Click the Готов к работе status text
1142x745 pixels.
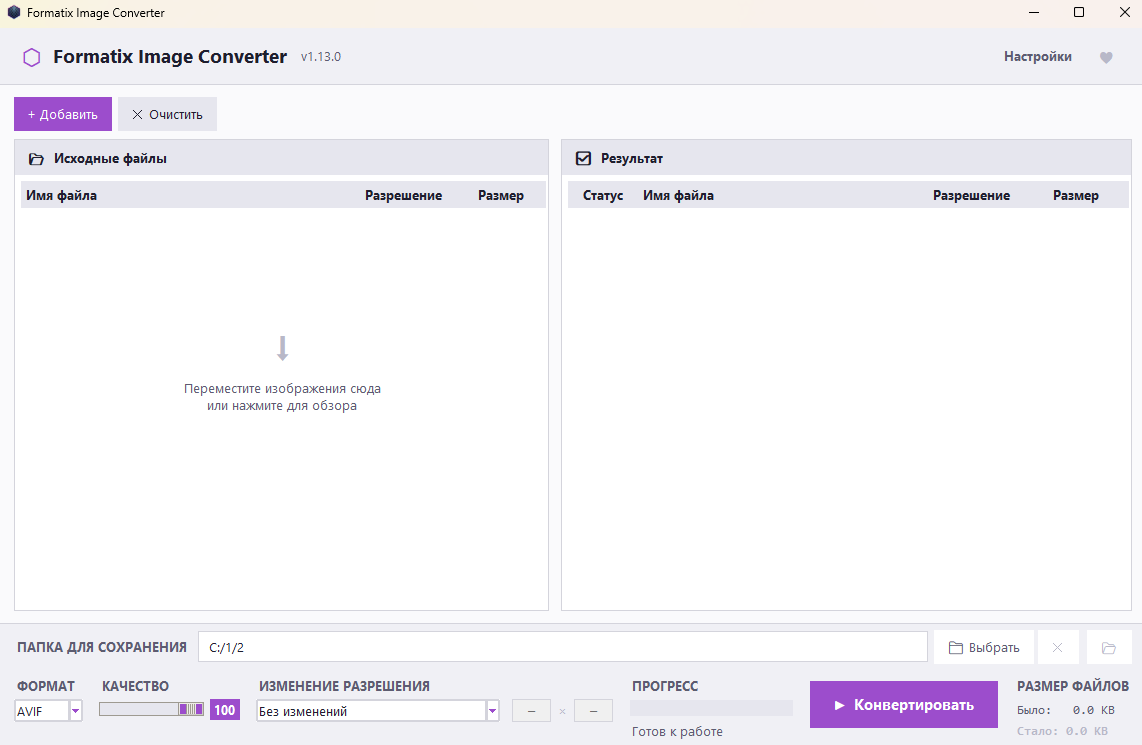(677, 731)
